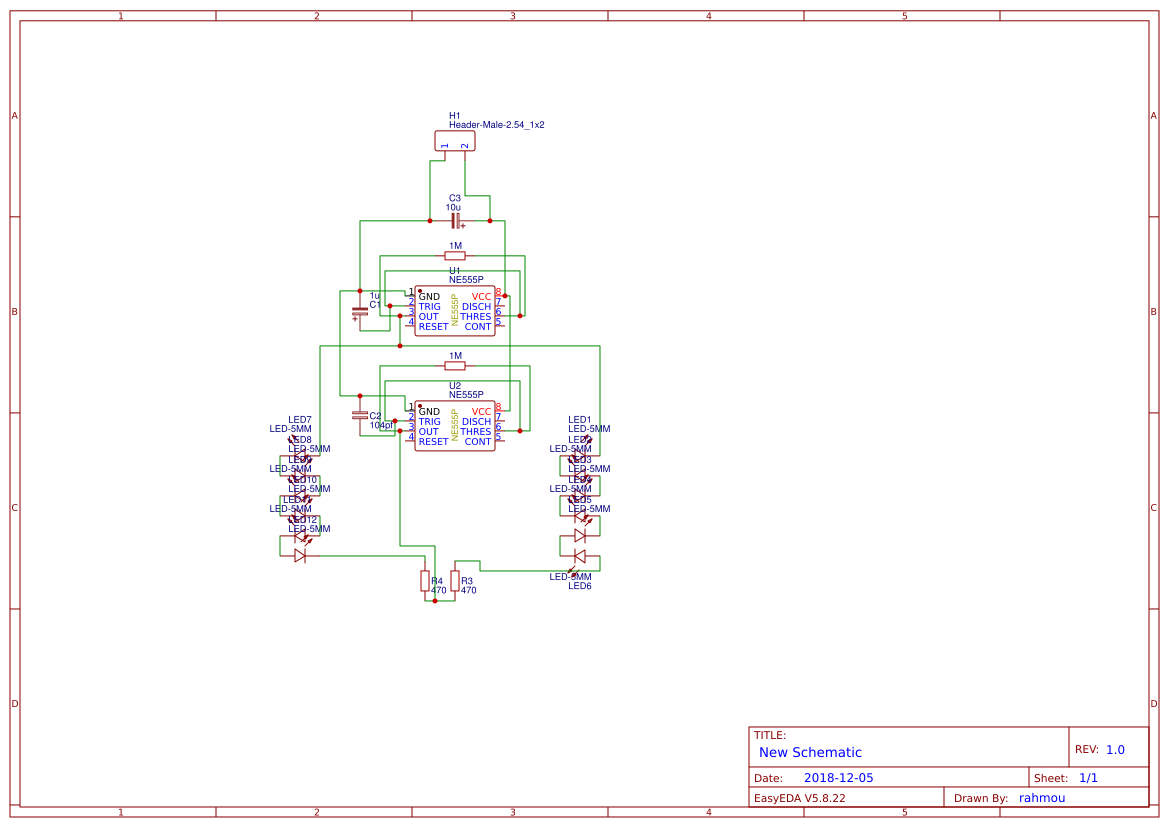Click the C2 104pf capacitor symbol
Screen dimensions: 1169x827
[x=360, y=414]
